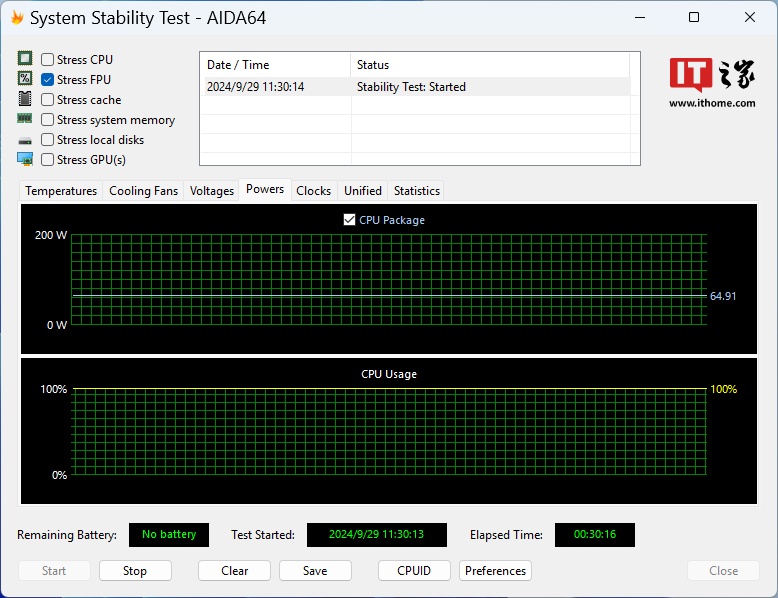The width and height of the screenshot is (778, 598).
Task: Click the Status column header
Action: click(490, 65)
